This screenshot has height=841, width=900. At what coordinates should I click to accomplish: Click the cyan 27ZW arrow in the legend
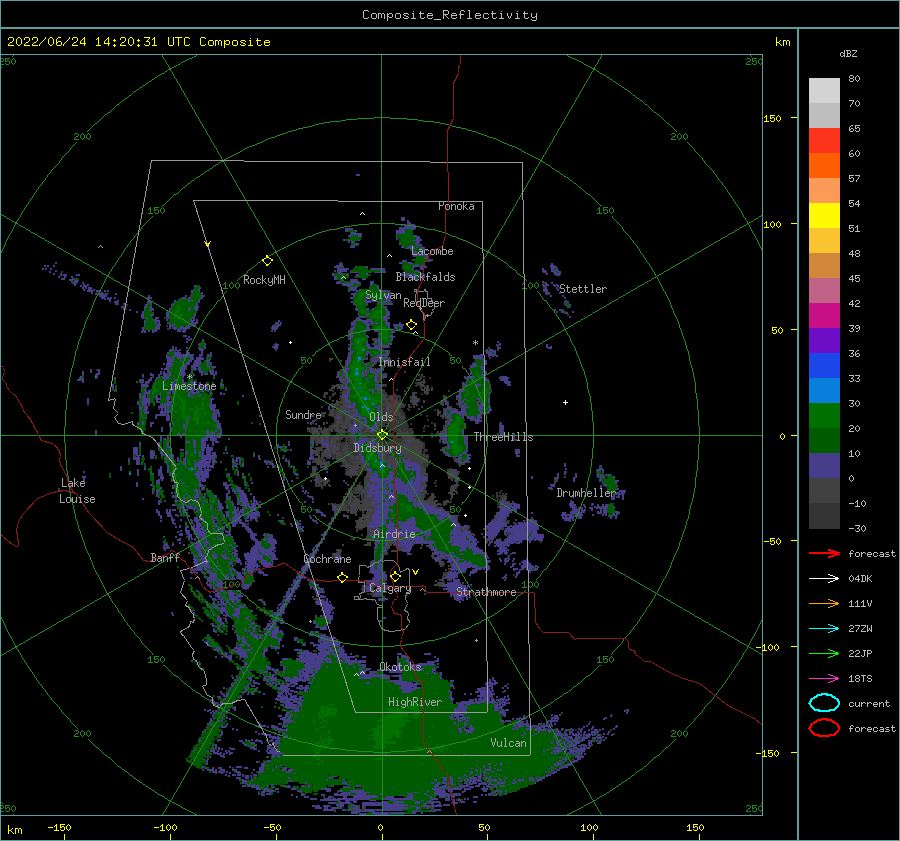click(x=824, y=629)
